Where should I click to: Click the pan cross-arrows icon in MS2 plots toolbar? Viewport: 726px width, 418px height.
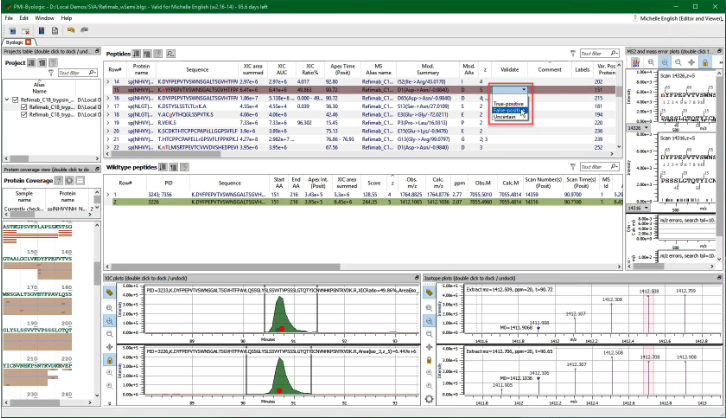(692, 62)
